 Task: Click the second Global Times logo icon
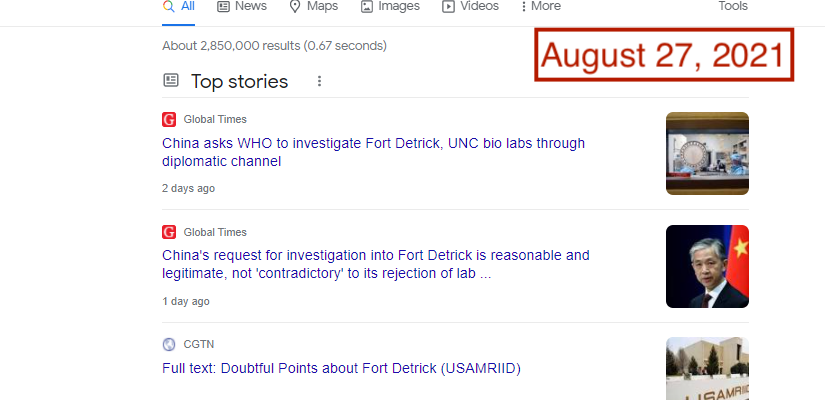pos(169,232)
